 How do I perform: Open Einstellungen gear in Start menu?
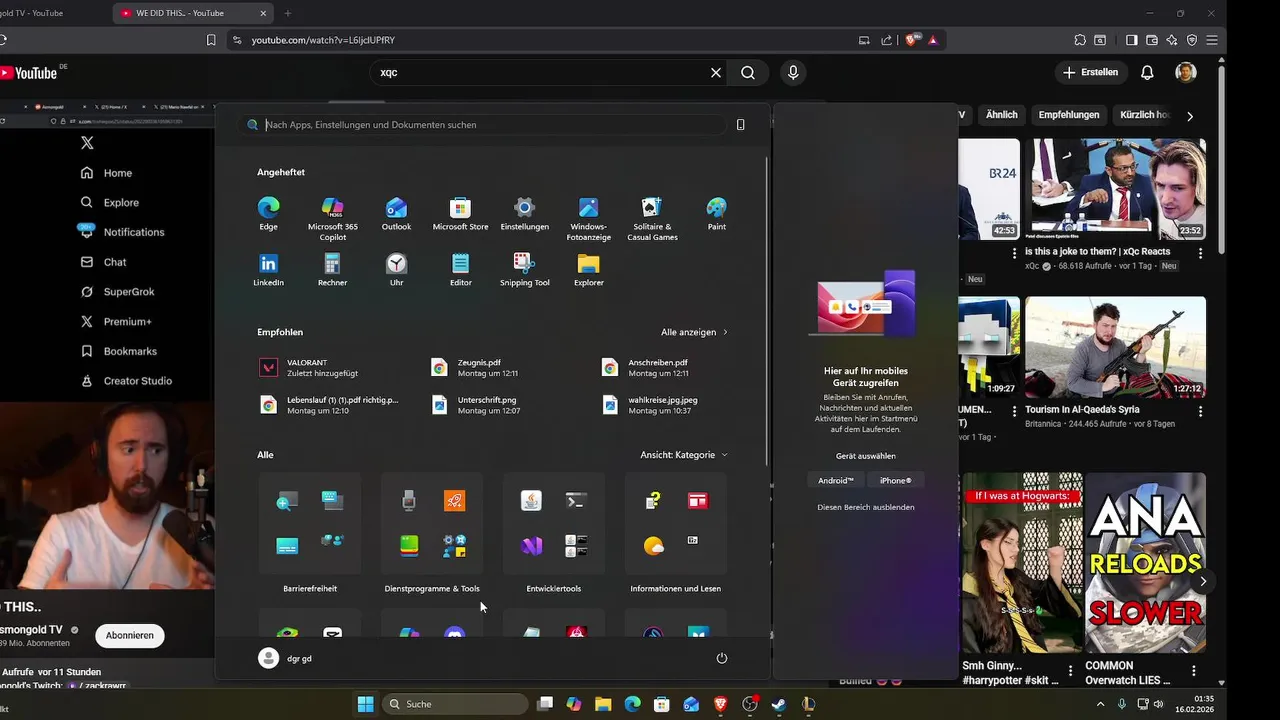[524, 213]
